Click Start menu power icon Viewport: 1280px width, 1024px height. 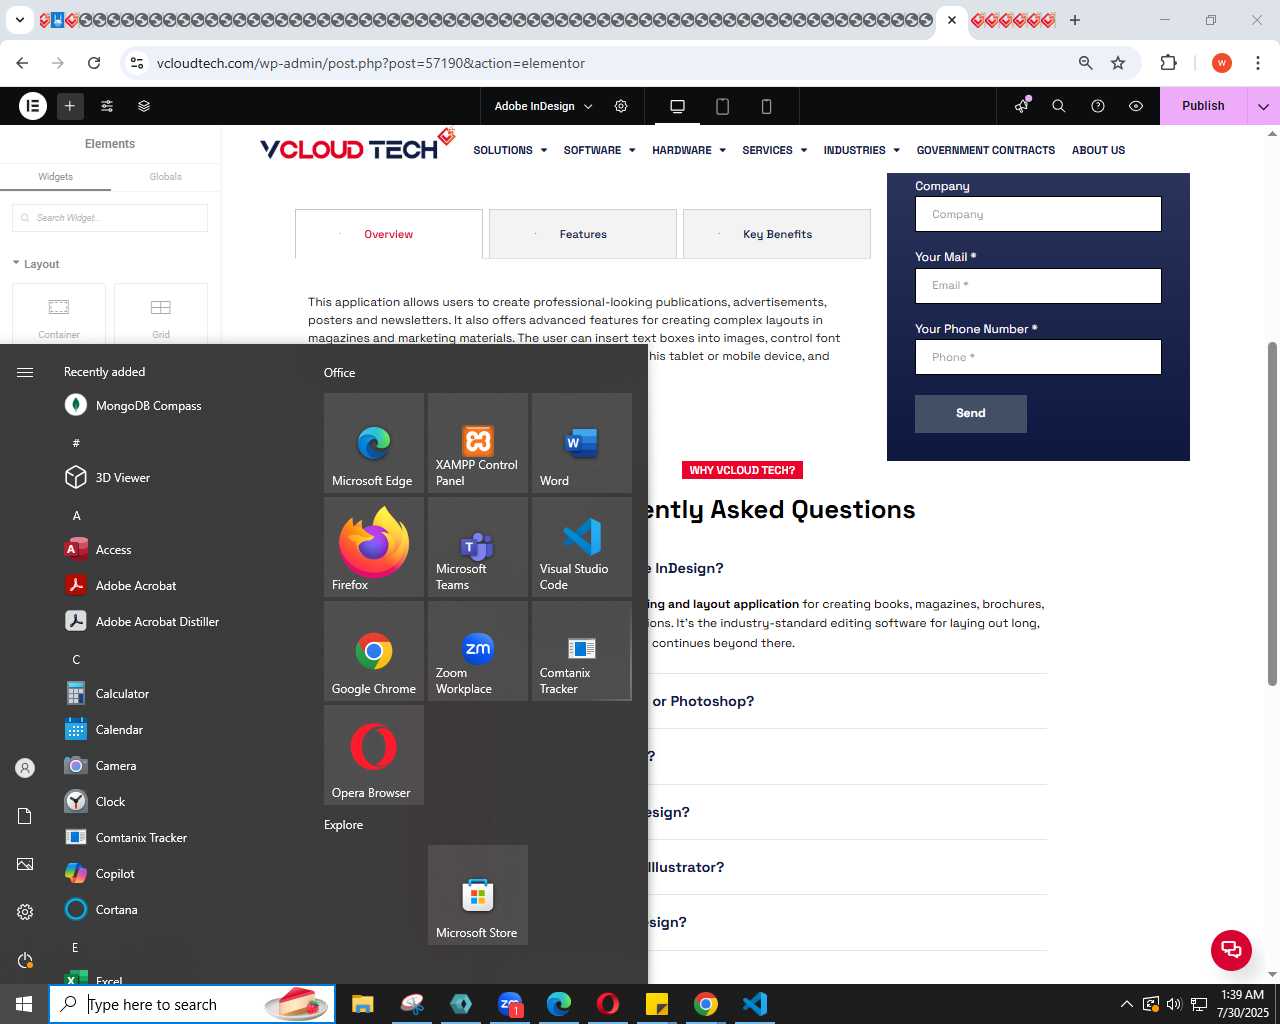click(x=25, y=960)
